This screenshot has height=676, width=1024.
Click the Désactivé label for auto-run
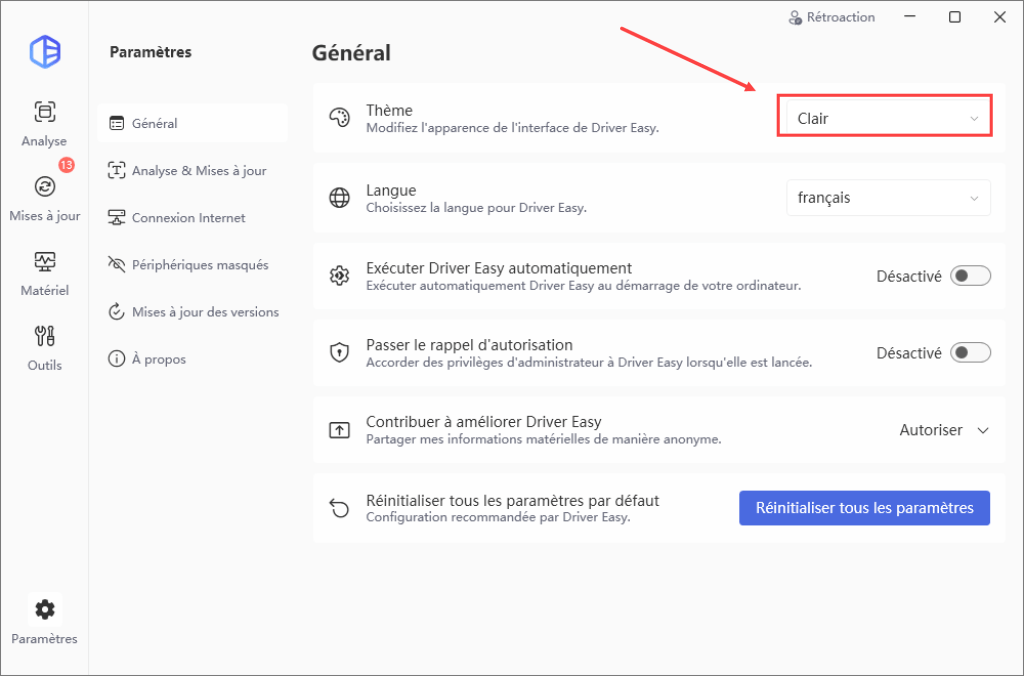909,276
